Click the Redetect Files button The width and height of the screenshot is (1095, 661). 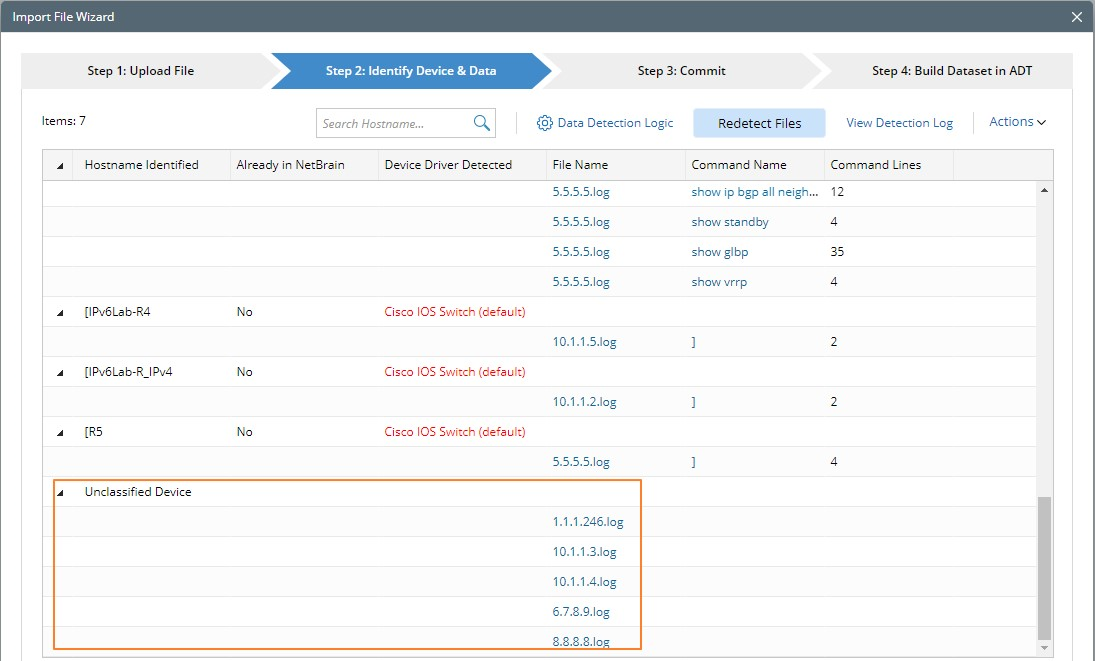click(x=759, y=123)
